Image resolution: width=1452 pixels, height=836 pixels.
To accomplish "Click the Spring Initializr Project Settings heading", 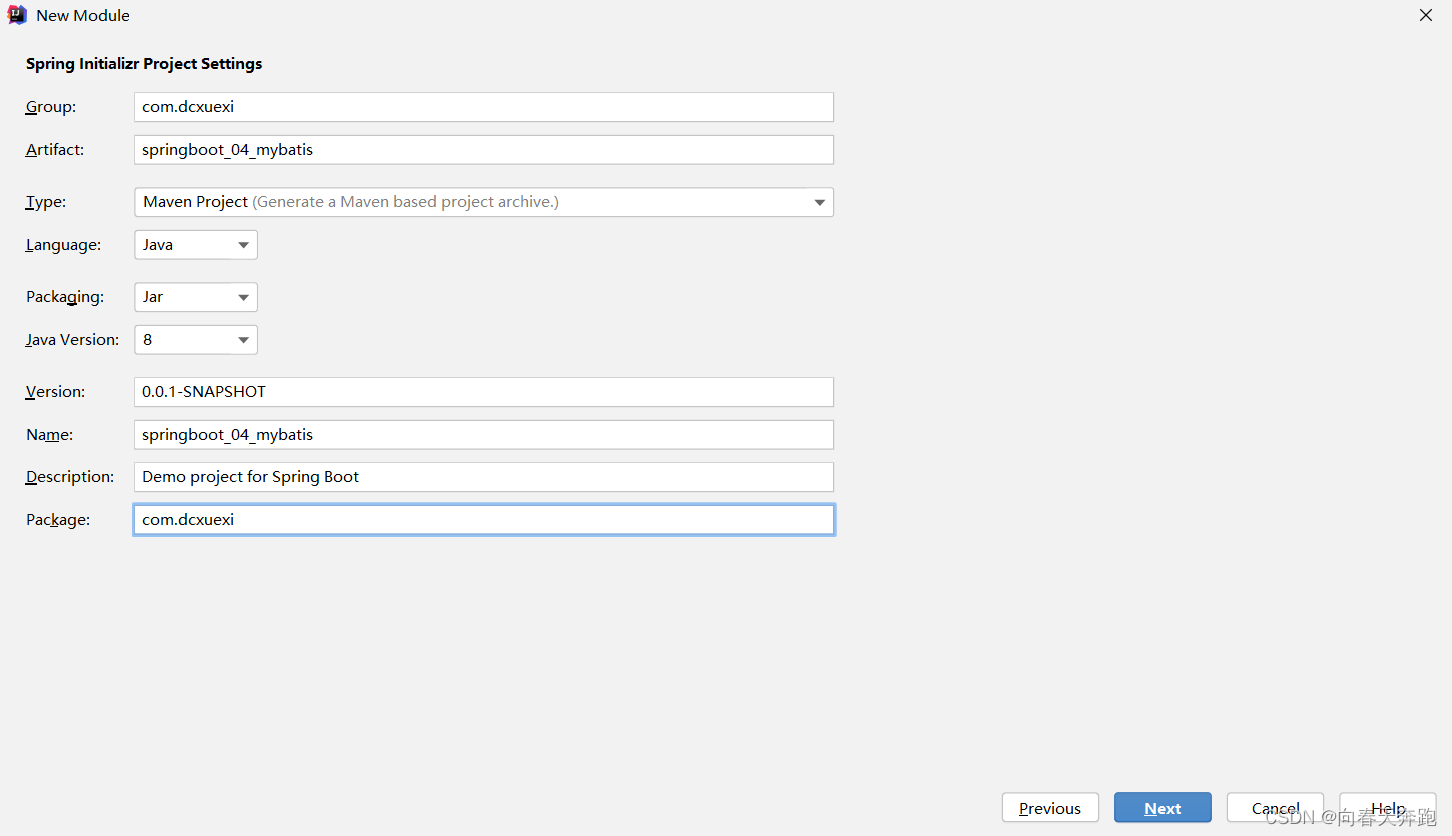I will [144, 64].
